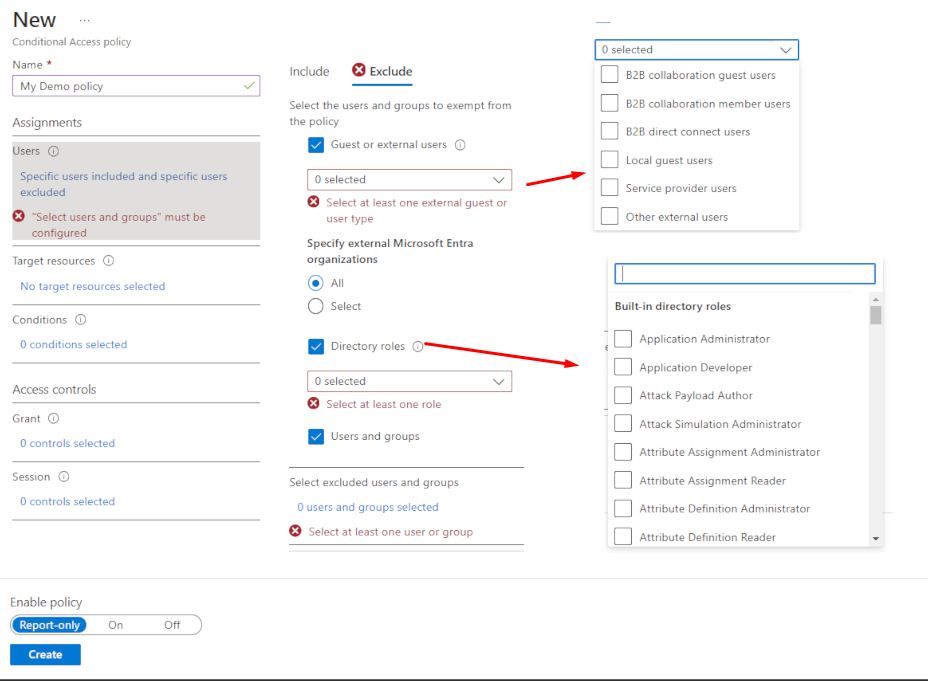Switch to the Include tab

(x=309, y=71)
